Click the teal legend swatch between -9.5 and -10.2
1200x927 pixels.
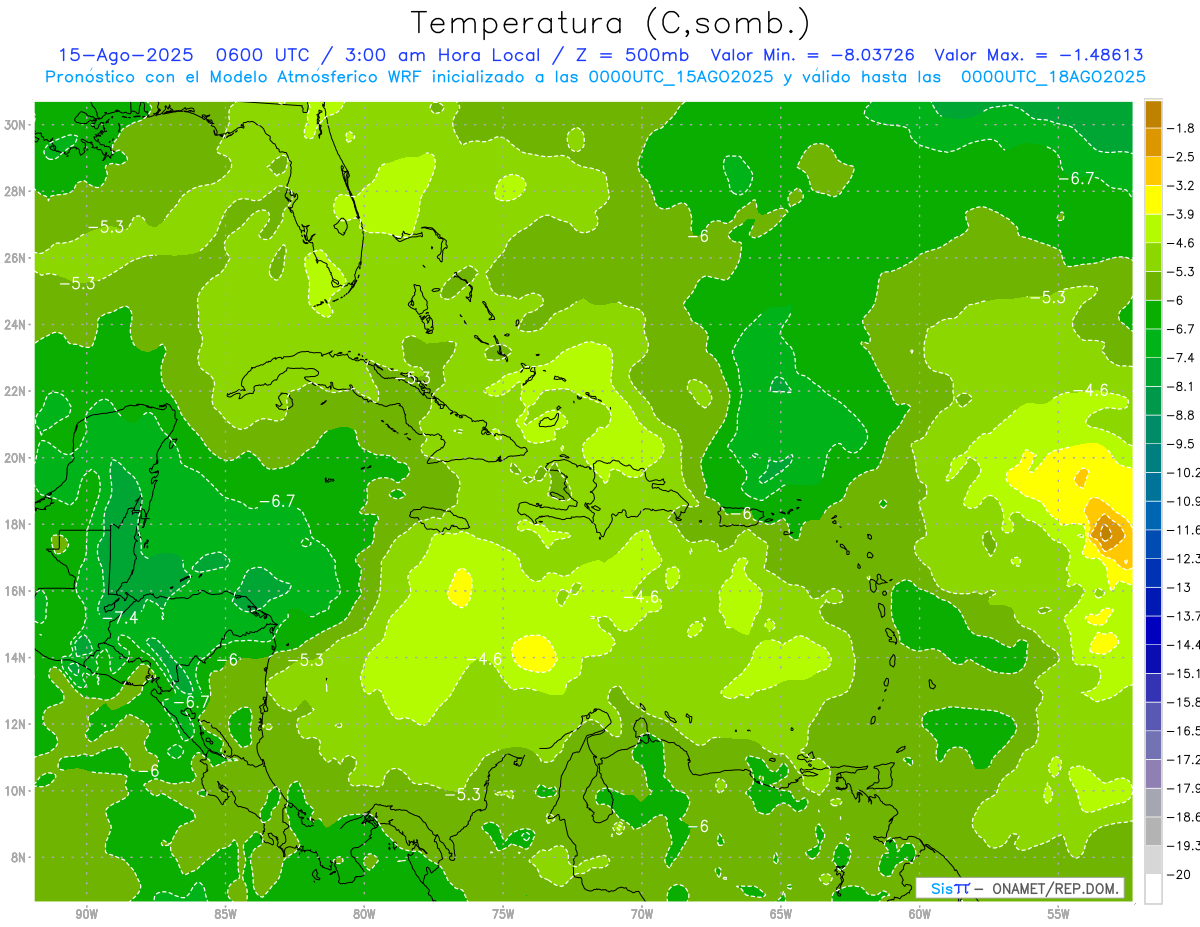[x=1154, y=458]
